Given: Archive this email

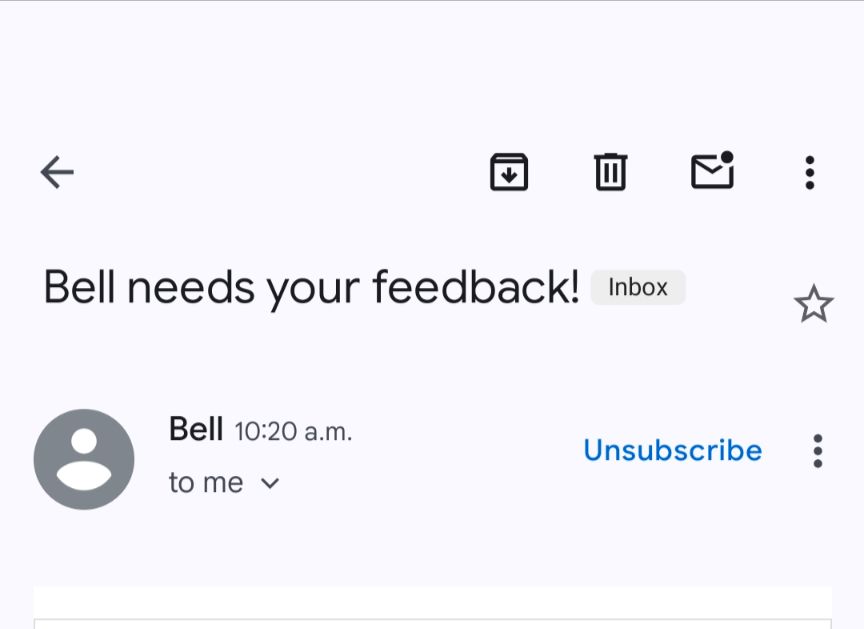Looking at the screenshot, I should pos(509,171).
